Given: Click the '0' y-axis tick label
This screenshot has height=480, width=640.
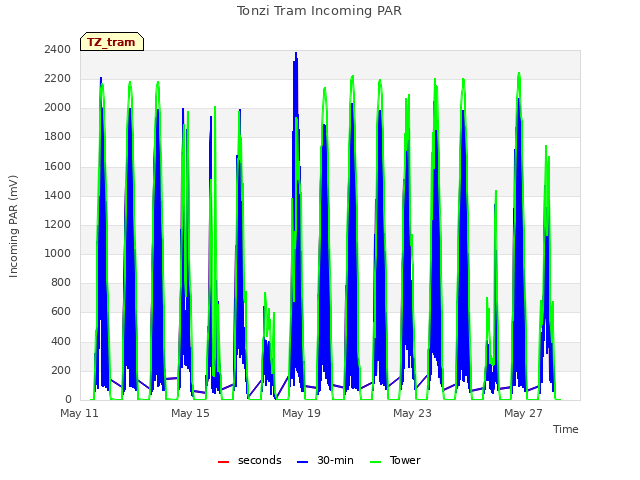Looking at the screenshot, I should (68, 399).
